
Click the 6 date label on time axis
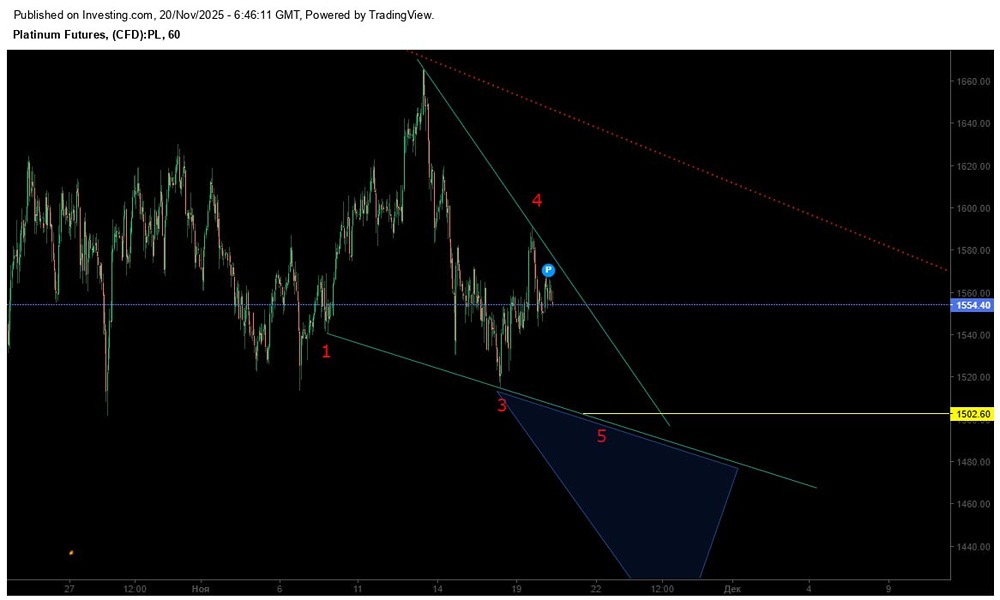click(x=279, y=589)
